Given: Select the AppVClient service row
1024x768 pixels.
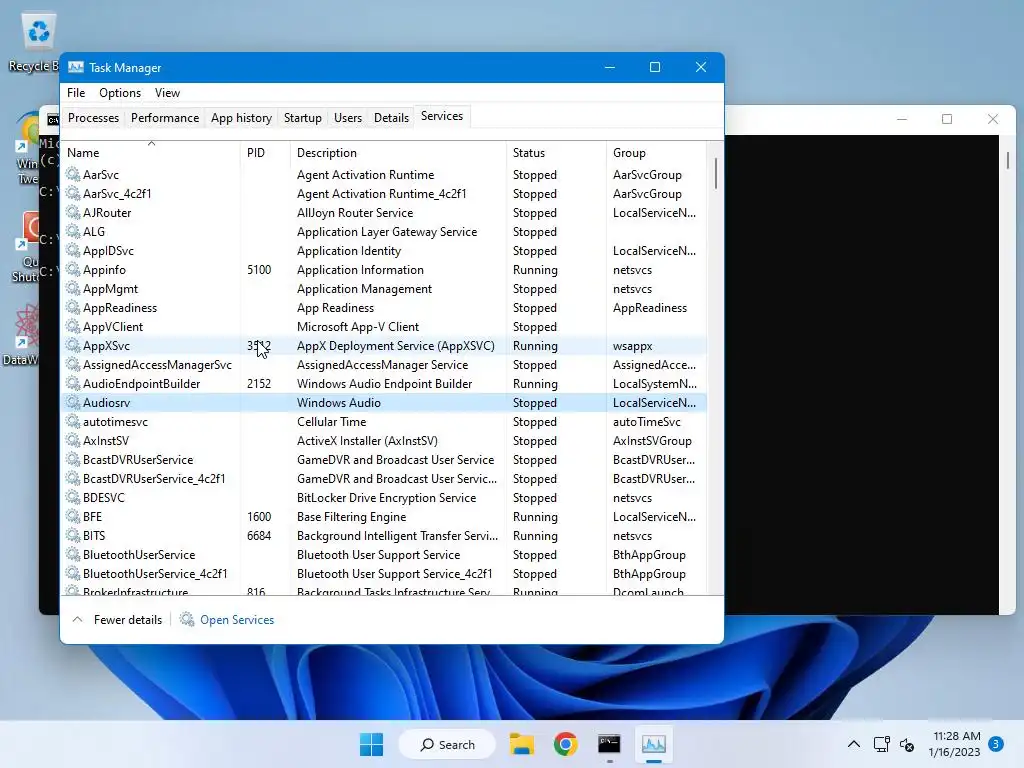Looking at the screenshot, I should 384,327.
